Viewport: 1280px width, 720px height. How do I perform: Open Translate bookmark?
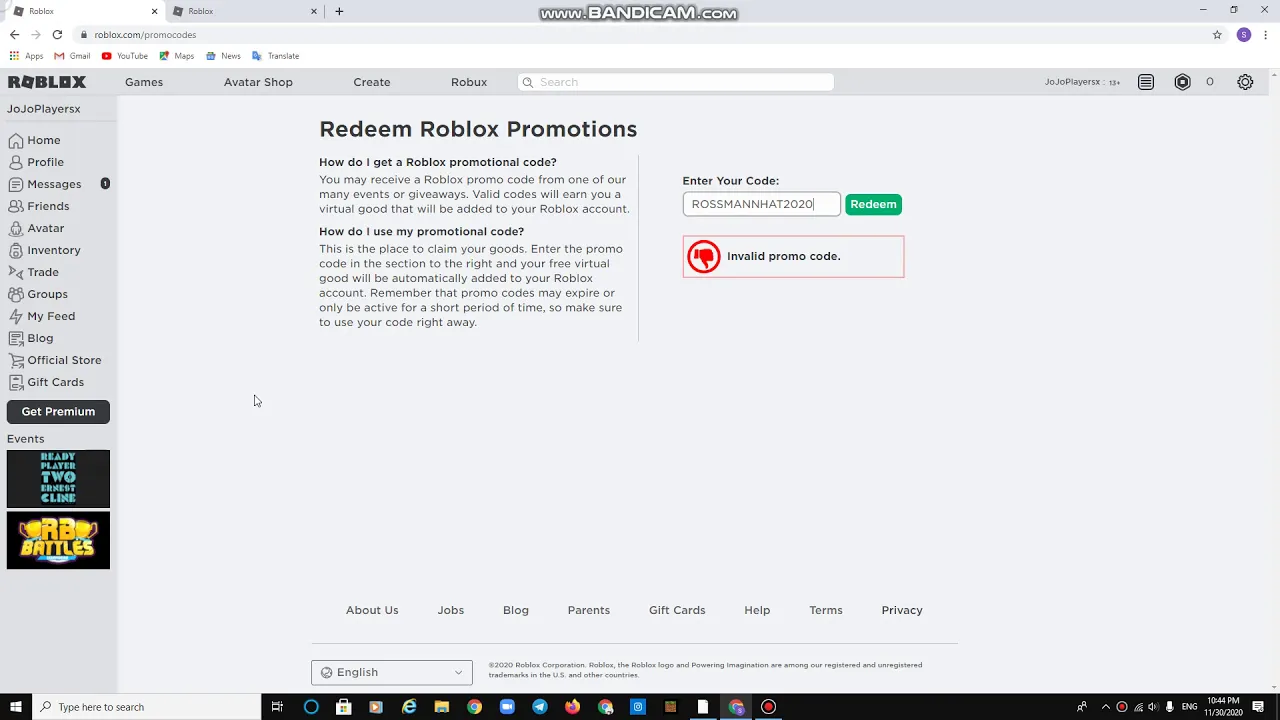point(276,56)
